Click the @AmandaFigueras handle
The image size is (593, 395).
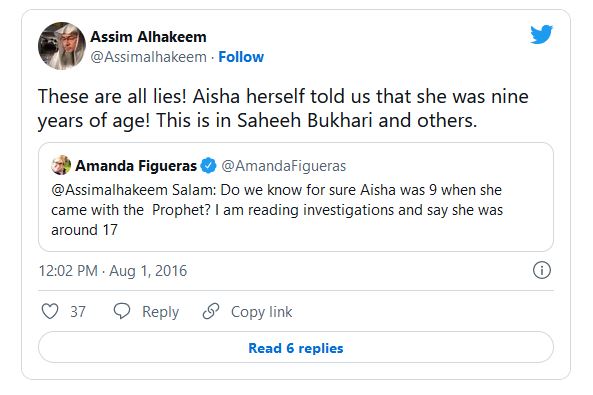point(284,166)
